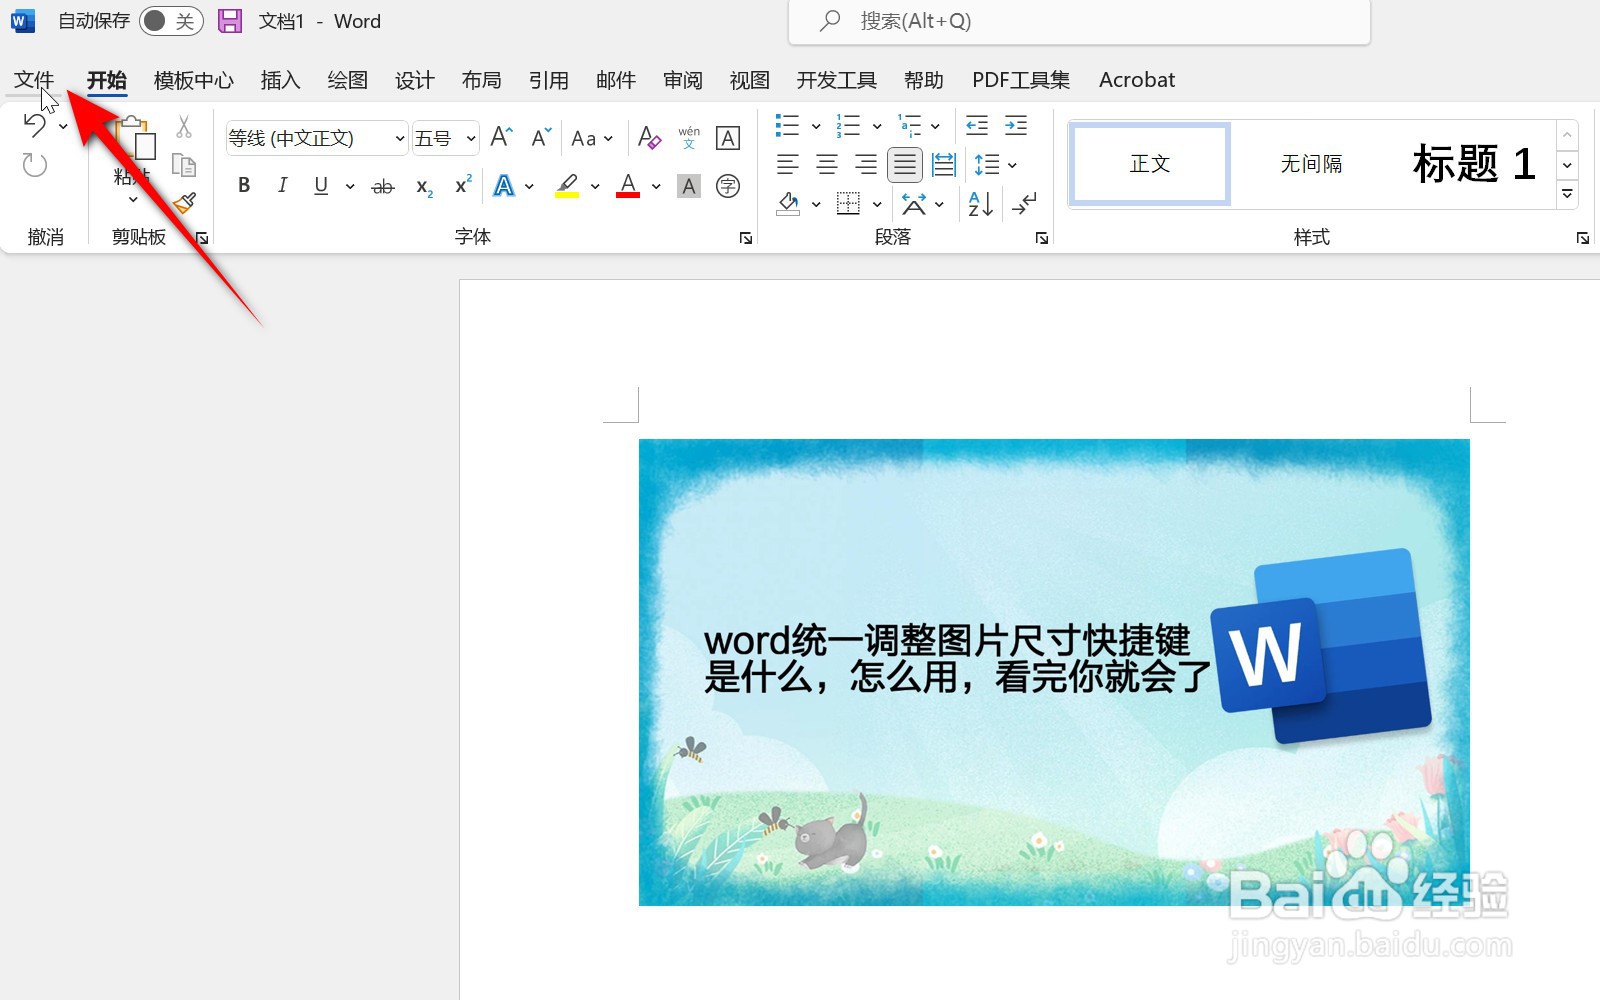Viewport: 1600px width, 1000px height.
Task: Center align text
Action: pos(827,164)
